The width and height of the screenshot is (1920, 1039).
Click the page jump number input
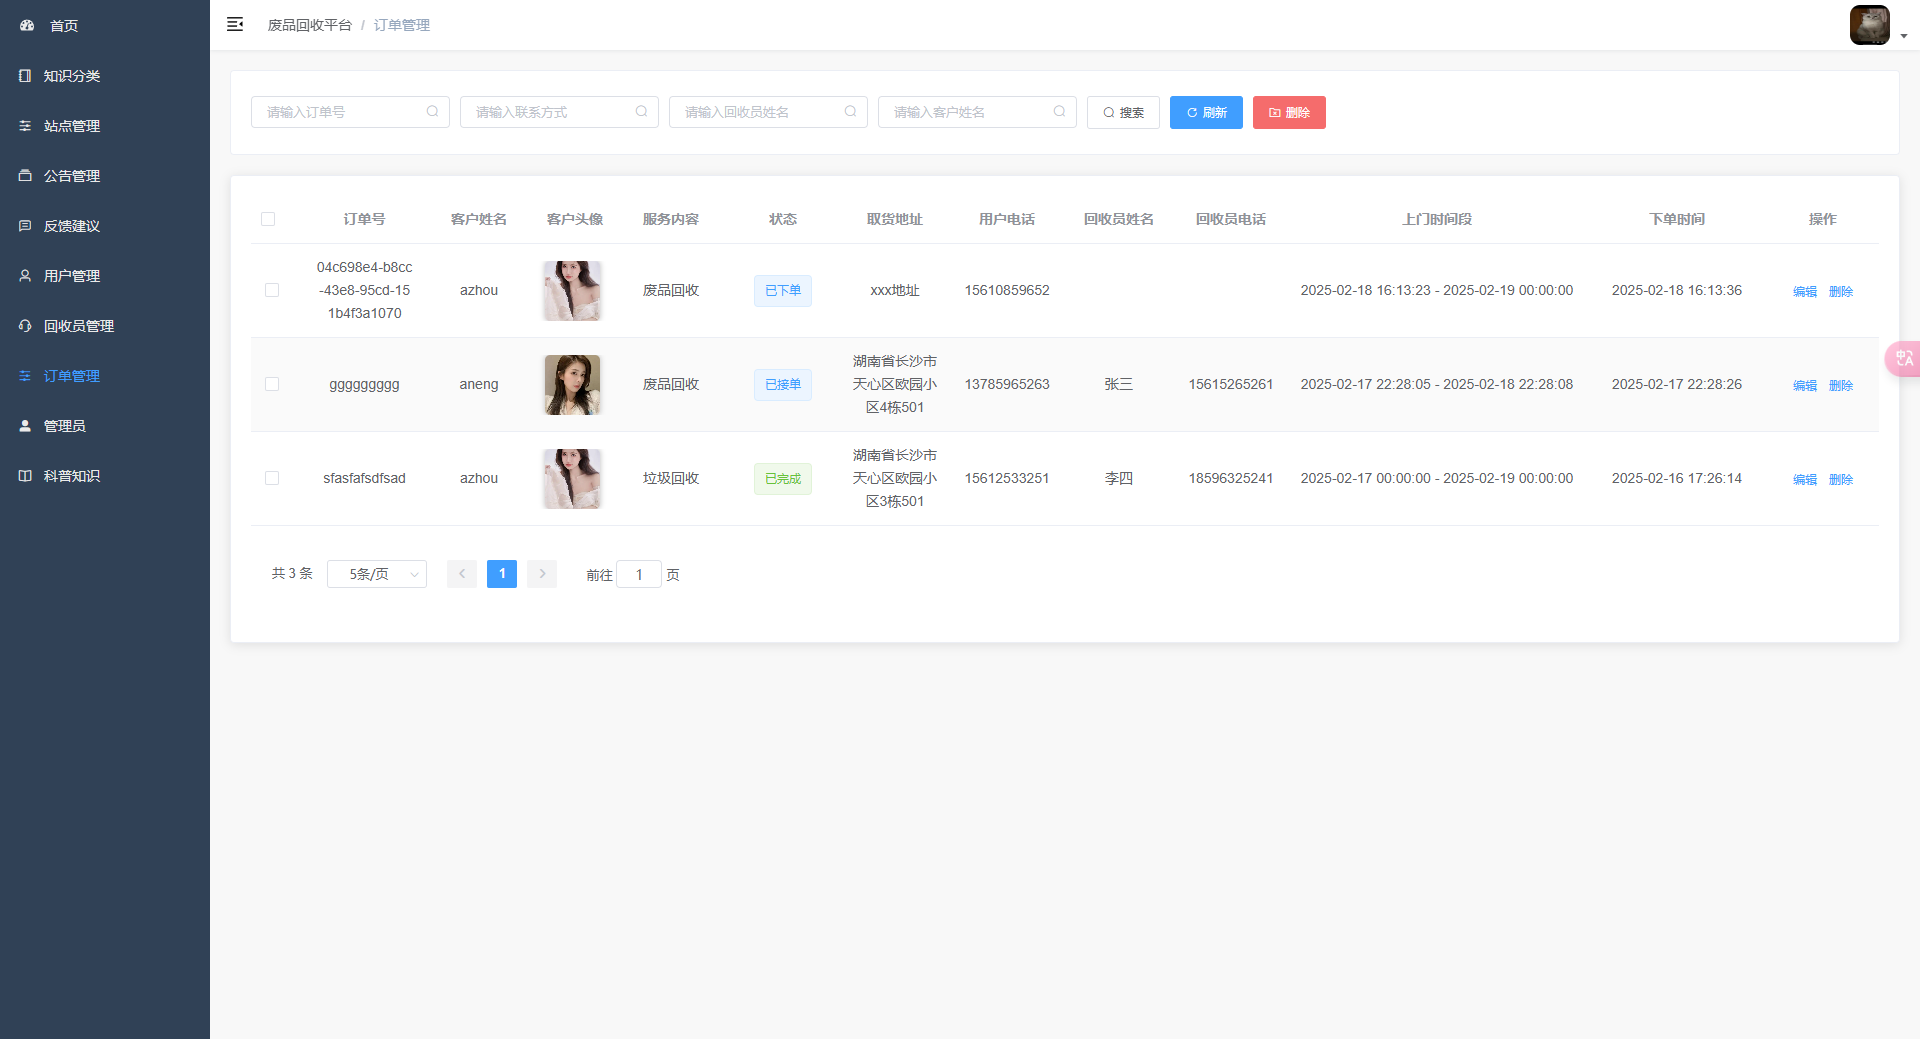point(639,574)
